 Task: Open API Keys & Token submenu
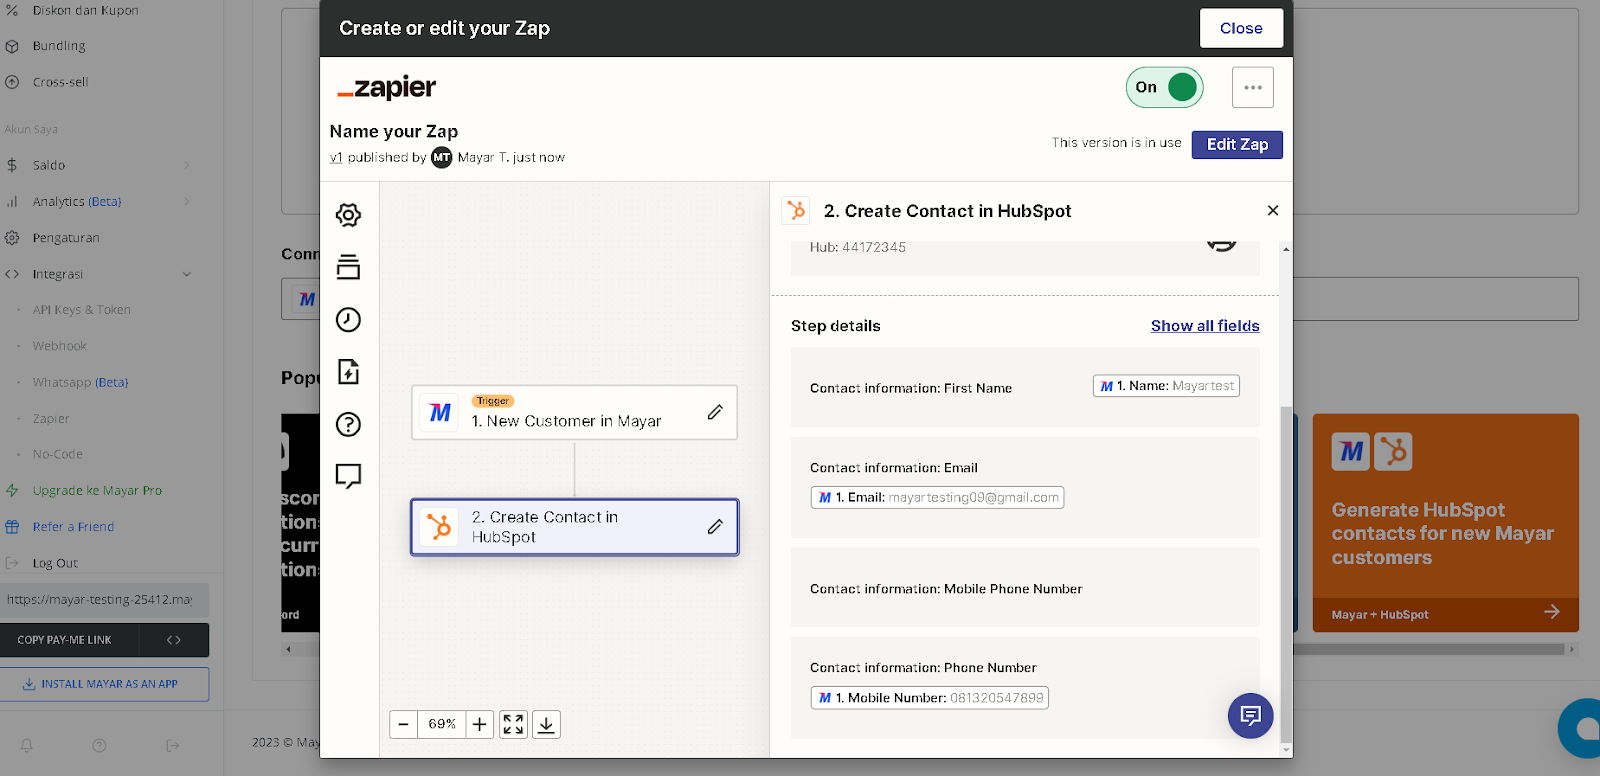click(x=81, y=310)
